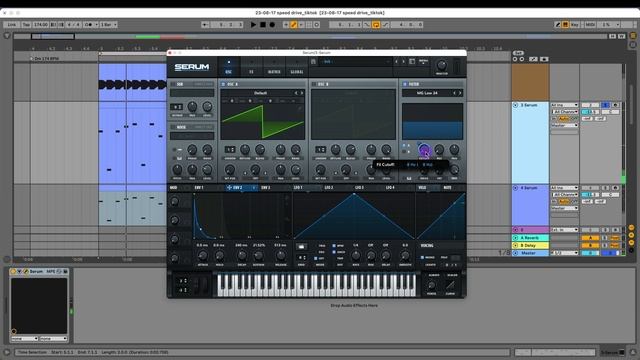
Task: Choose next filter type after MG Low 24
Action: pyautogui.click(x=460, y=93)
